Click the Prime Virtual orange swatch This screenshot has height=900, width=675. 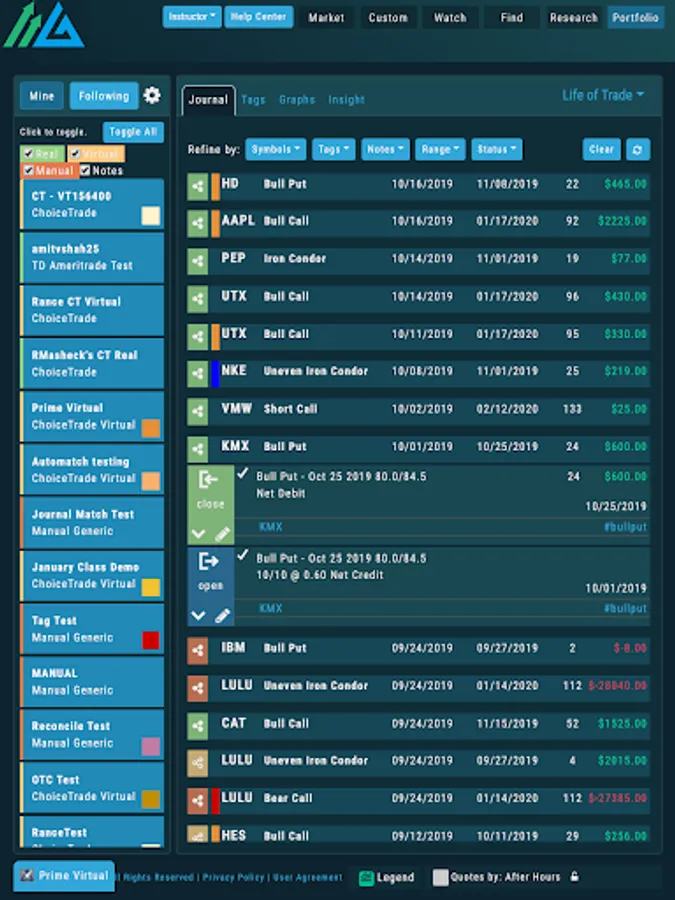pyautogui.click(x=151, y=428)
